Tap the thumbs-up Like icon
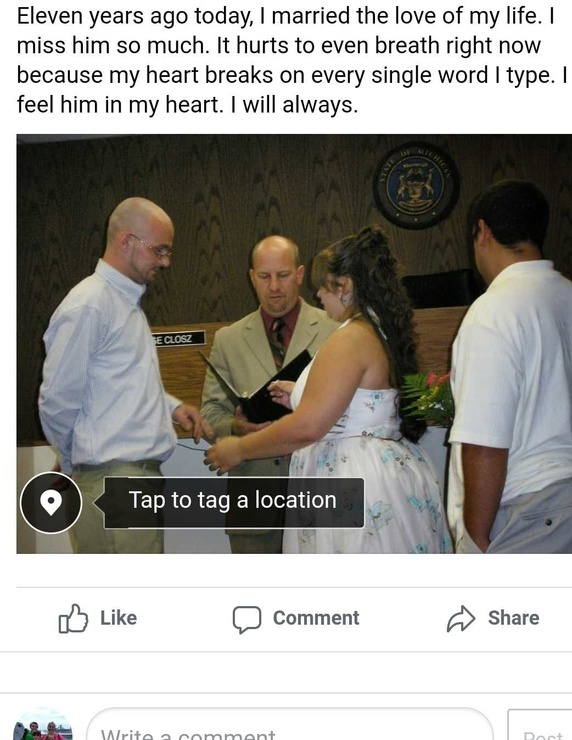 tap(73, 618)
